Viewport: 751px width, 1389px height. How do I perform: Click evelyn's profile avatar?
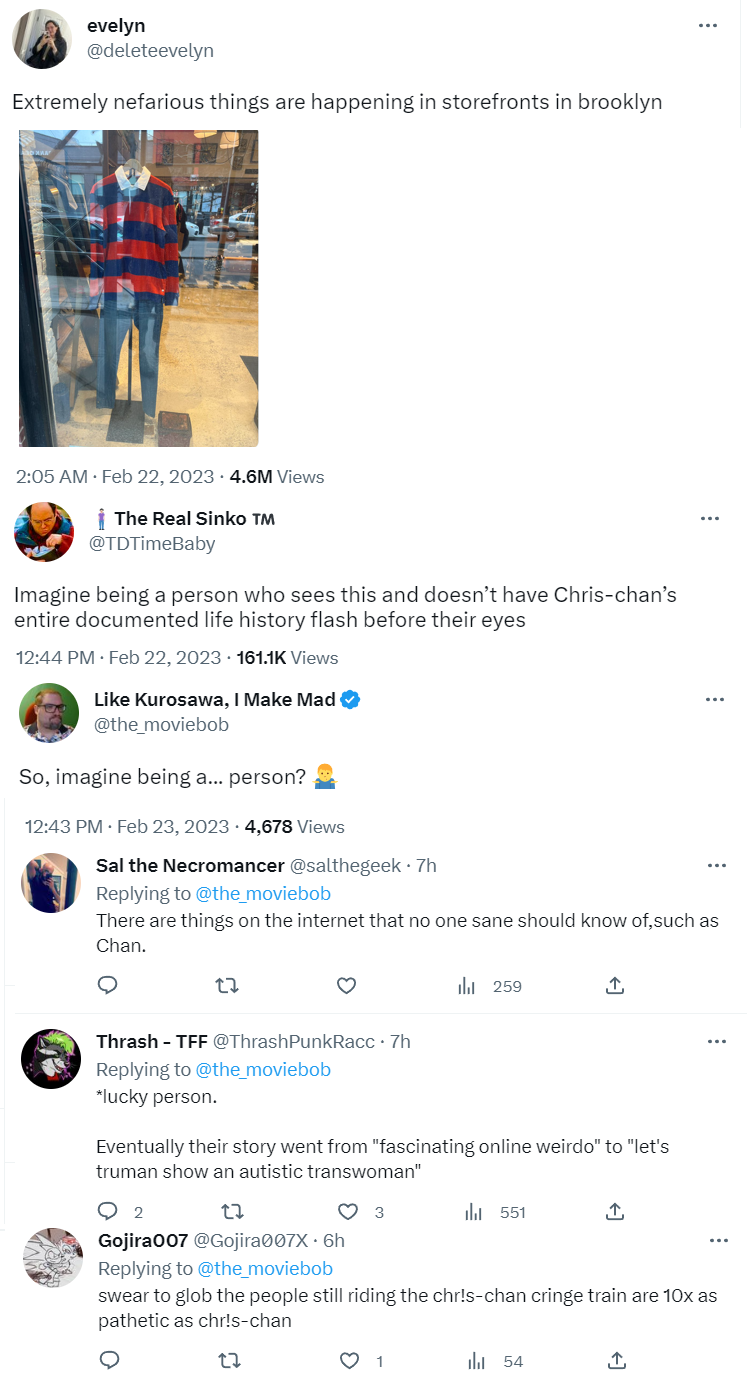click(x=41, y=38)
